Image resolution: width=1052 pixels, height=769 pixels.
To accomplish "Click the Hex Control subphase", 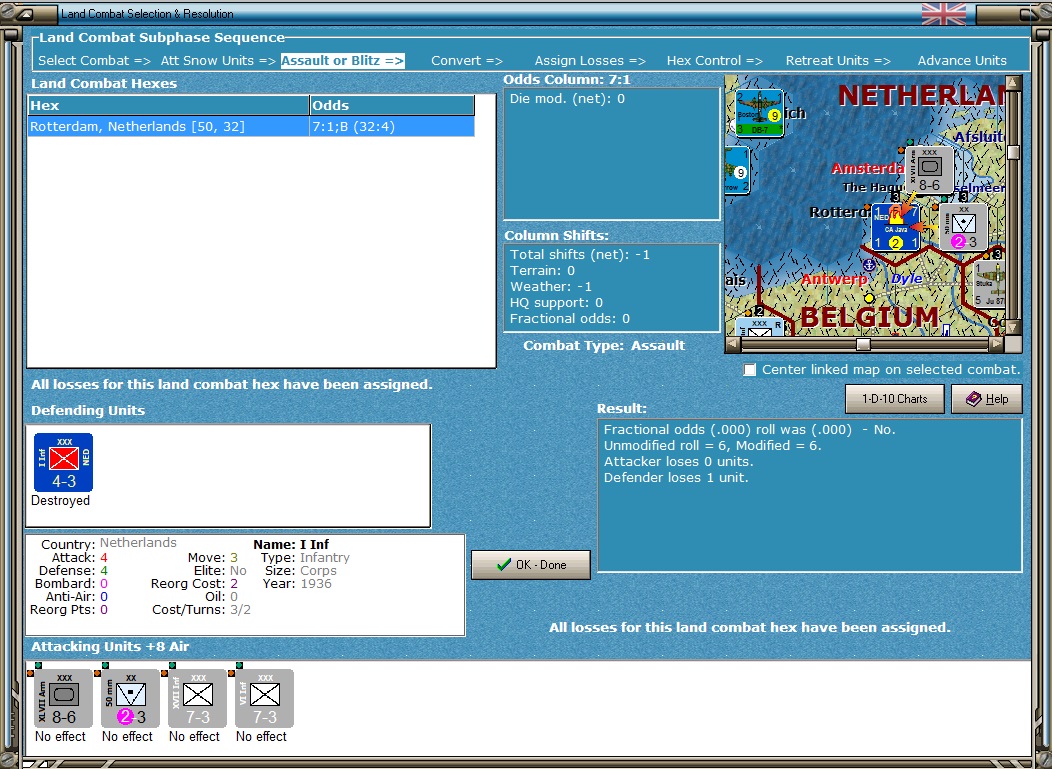I will click(x=715, y=60).
